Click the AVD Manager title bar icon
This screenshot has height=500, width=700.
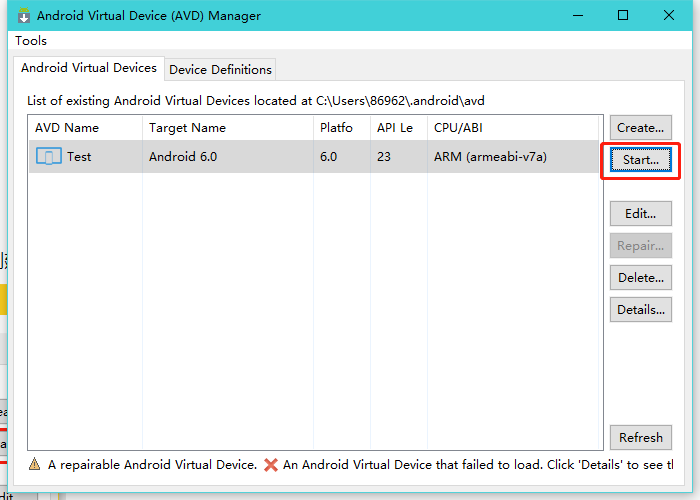(24, 15)
